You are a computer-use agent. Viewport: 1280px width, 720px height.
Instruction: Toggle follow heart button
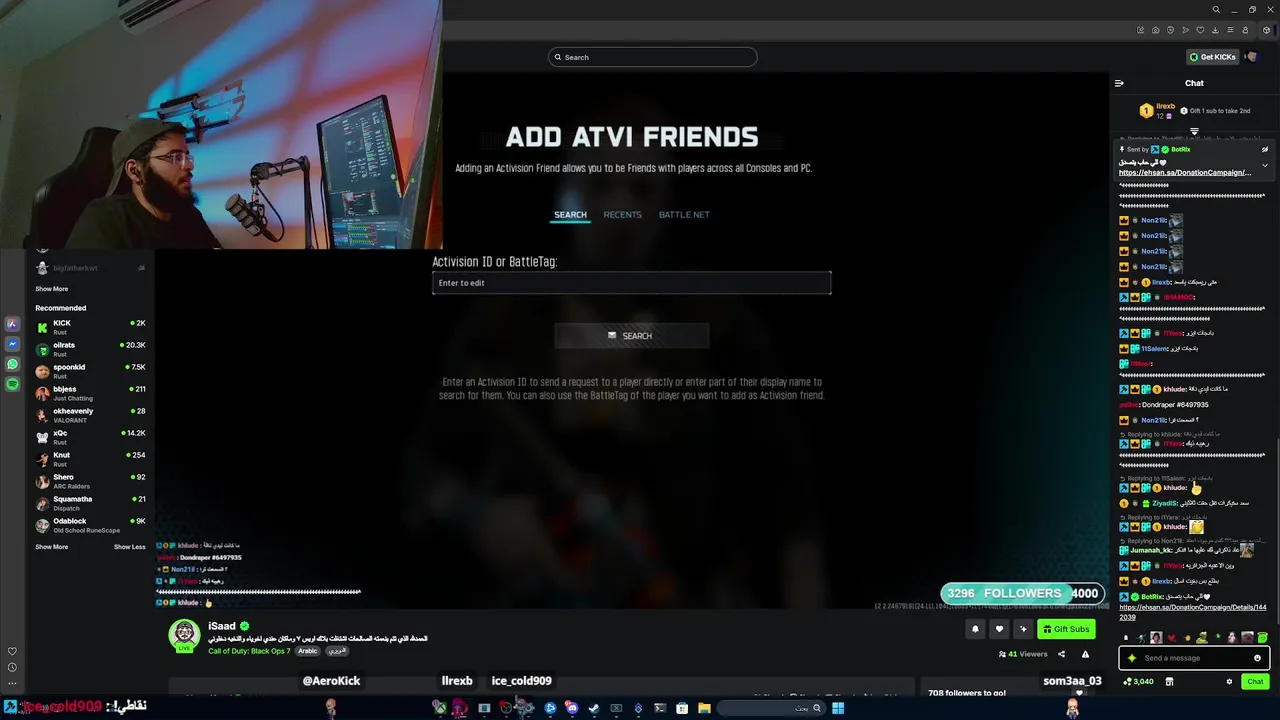pyautogui.click(x=999, y=629)
